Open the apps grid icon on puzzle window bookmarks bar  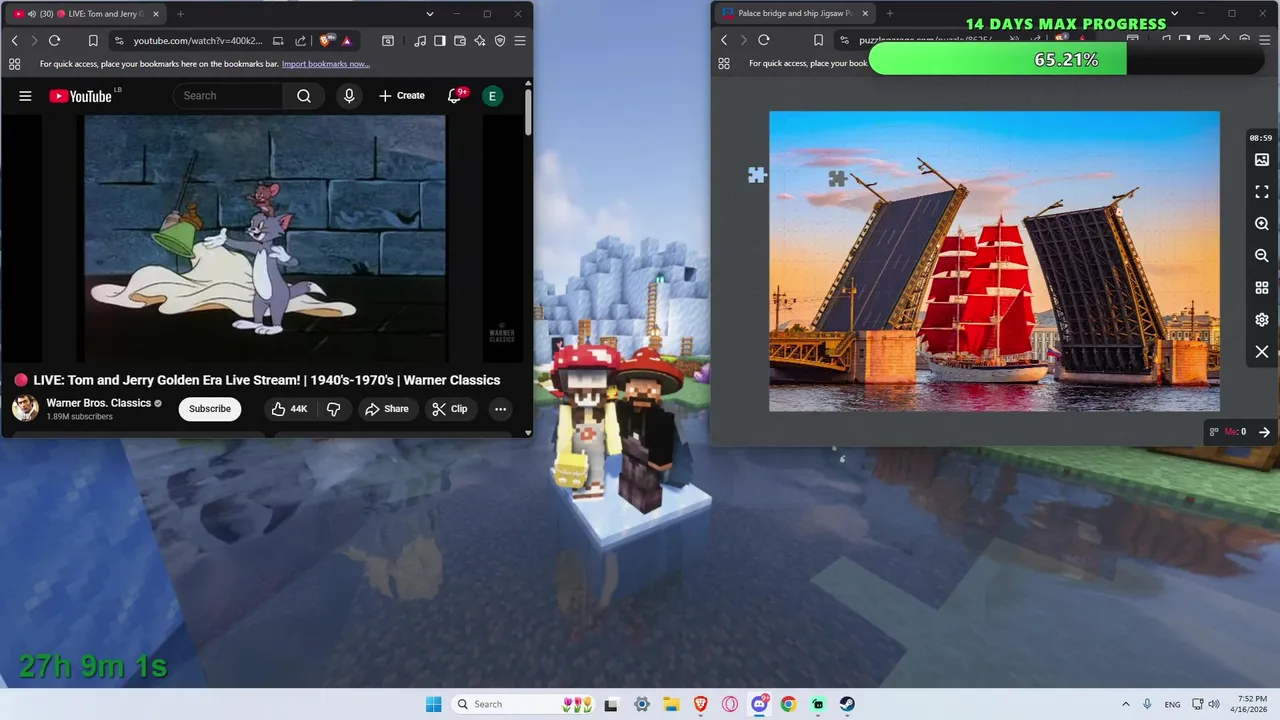[x=724, y=63]
